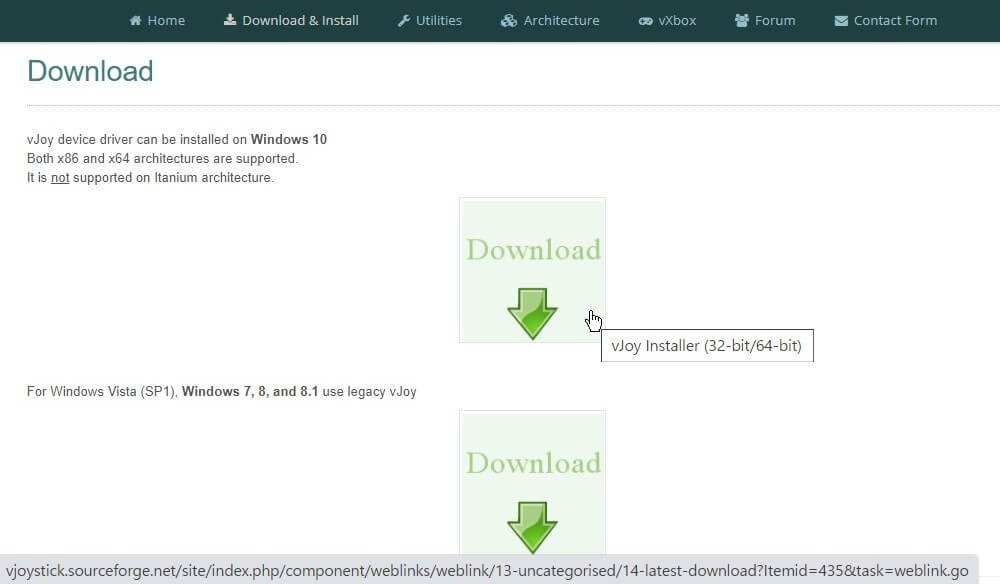Screen dimensions: 1000x584
Task: Click the envelope icon beside Contact Form
Action: pos(841,21)
